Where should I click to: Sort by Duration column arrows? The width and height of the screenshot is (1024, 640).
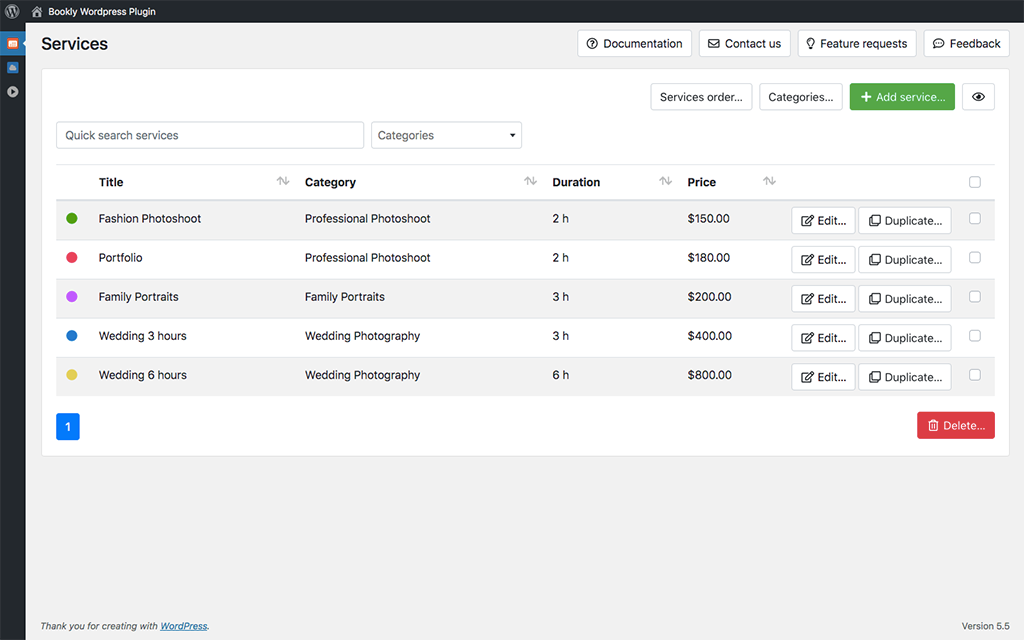tap(665, 181)
